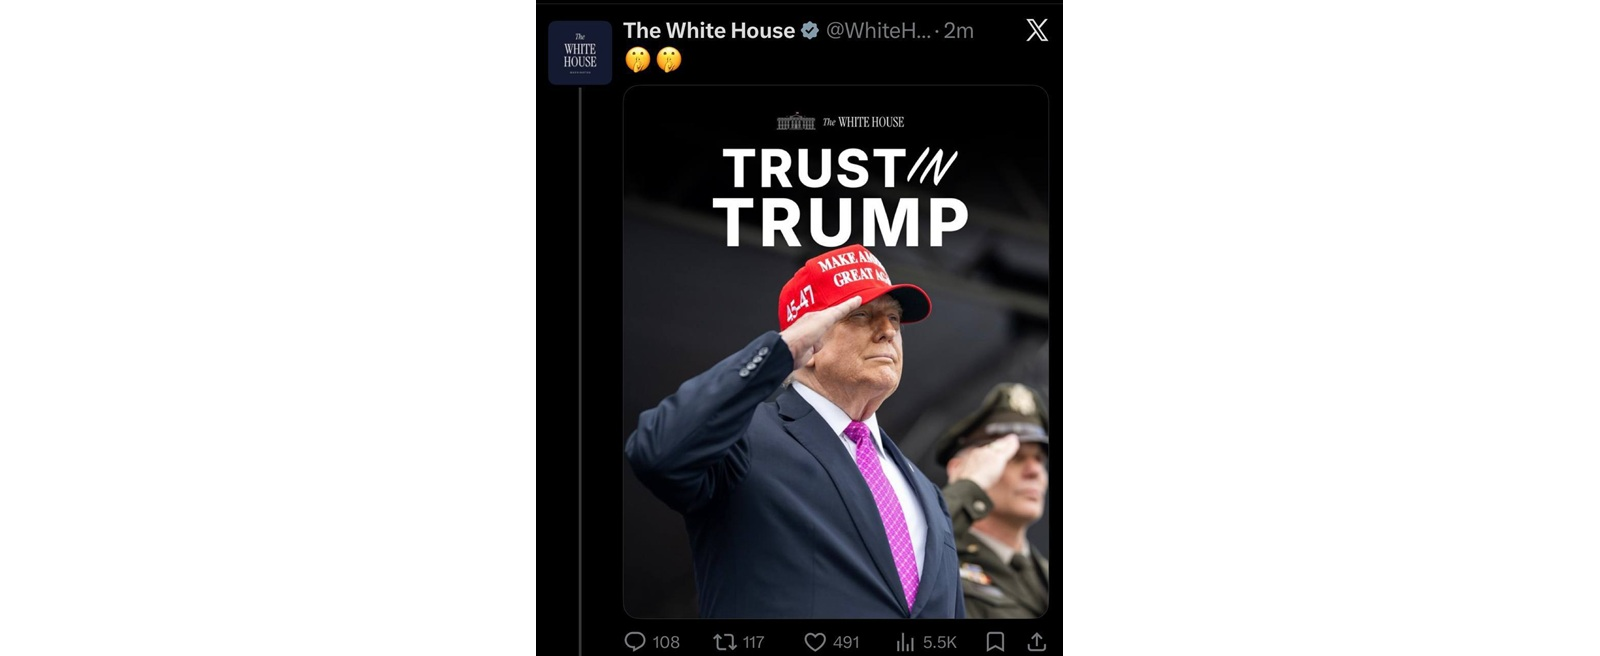This screenshot has height=656, width=1600.
Task: Click the X logo at top right
Action: click(x=1037, y=30)
